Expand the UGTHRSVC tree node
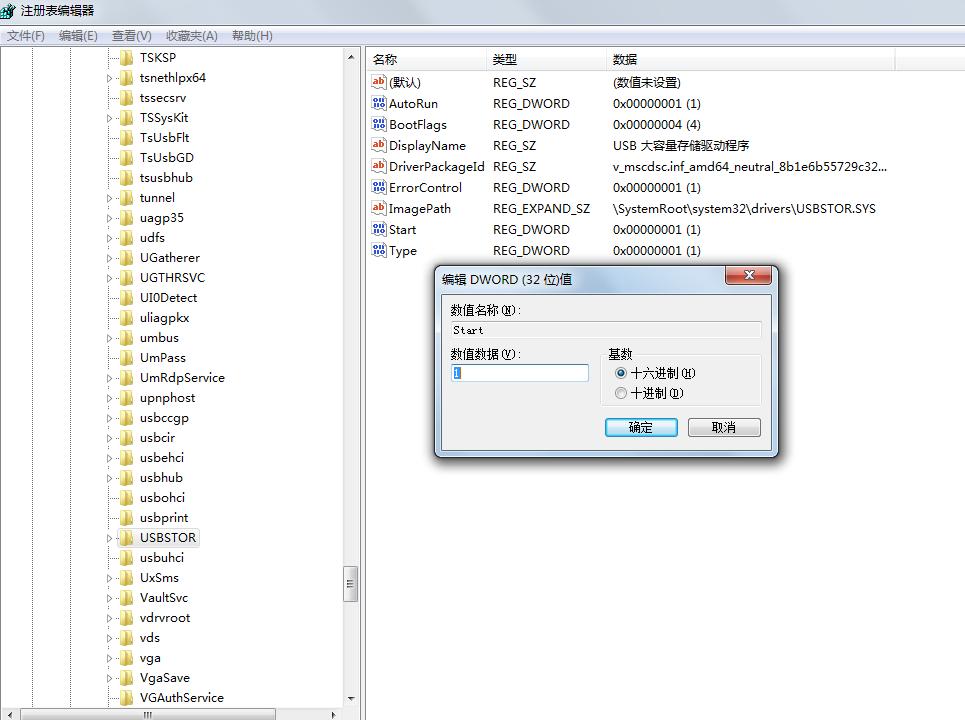The image size is (965, 720). click(110, 278)
